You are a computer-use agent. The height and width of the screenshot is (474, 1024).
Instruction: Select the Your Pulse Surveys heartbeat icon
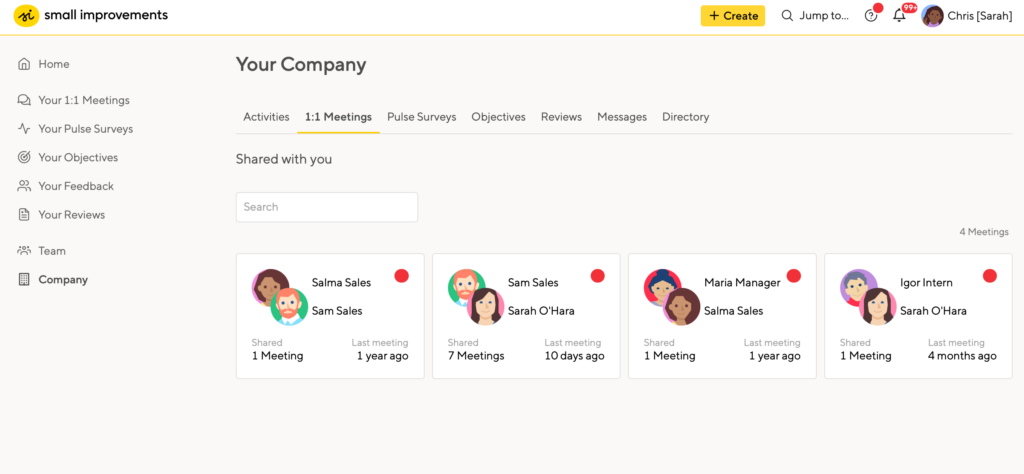click(24, 129)
